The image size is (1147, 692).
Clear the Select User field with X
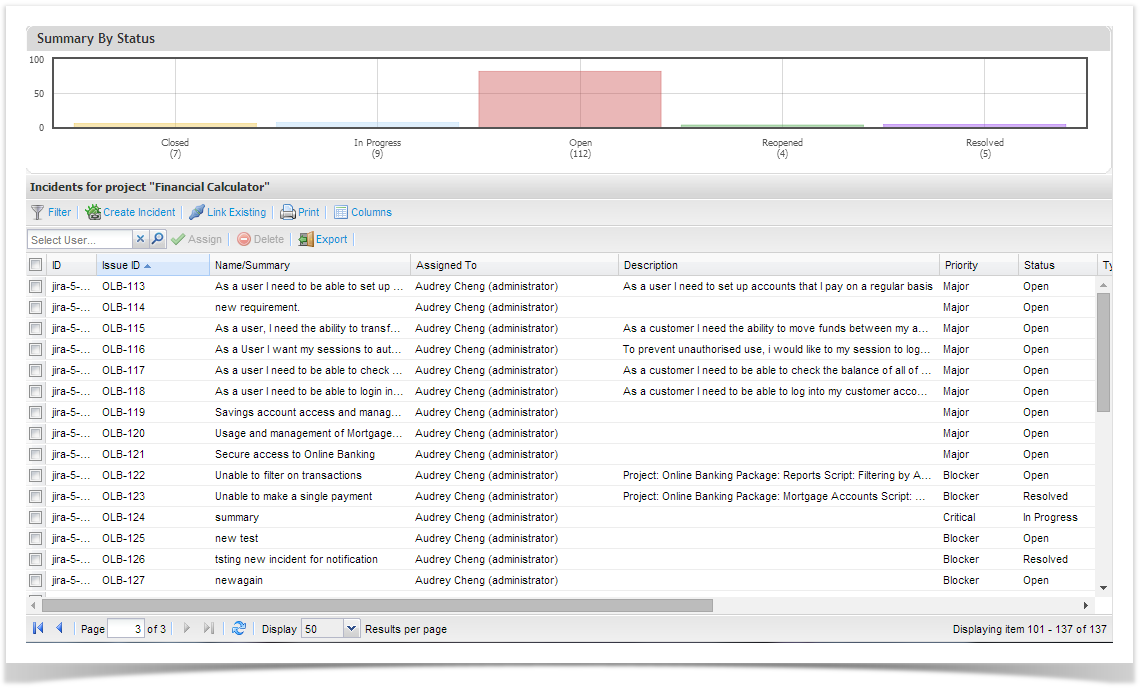pyautogui.click(x=140, y=239)
